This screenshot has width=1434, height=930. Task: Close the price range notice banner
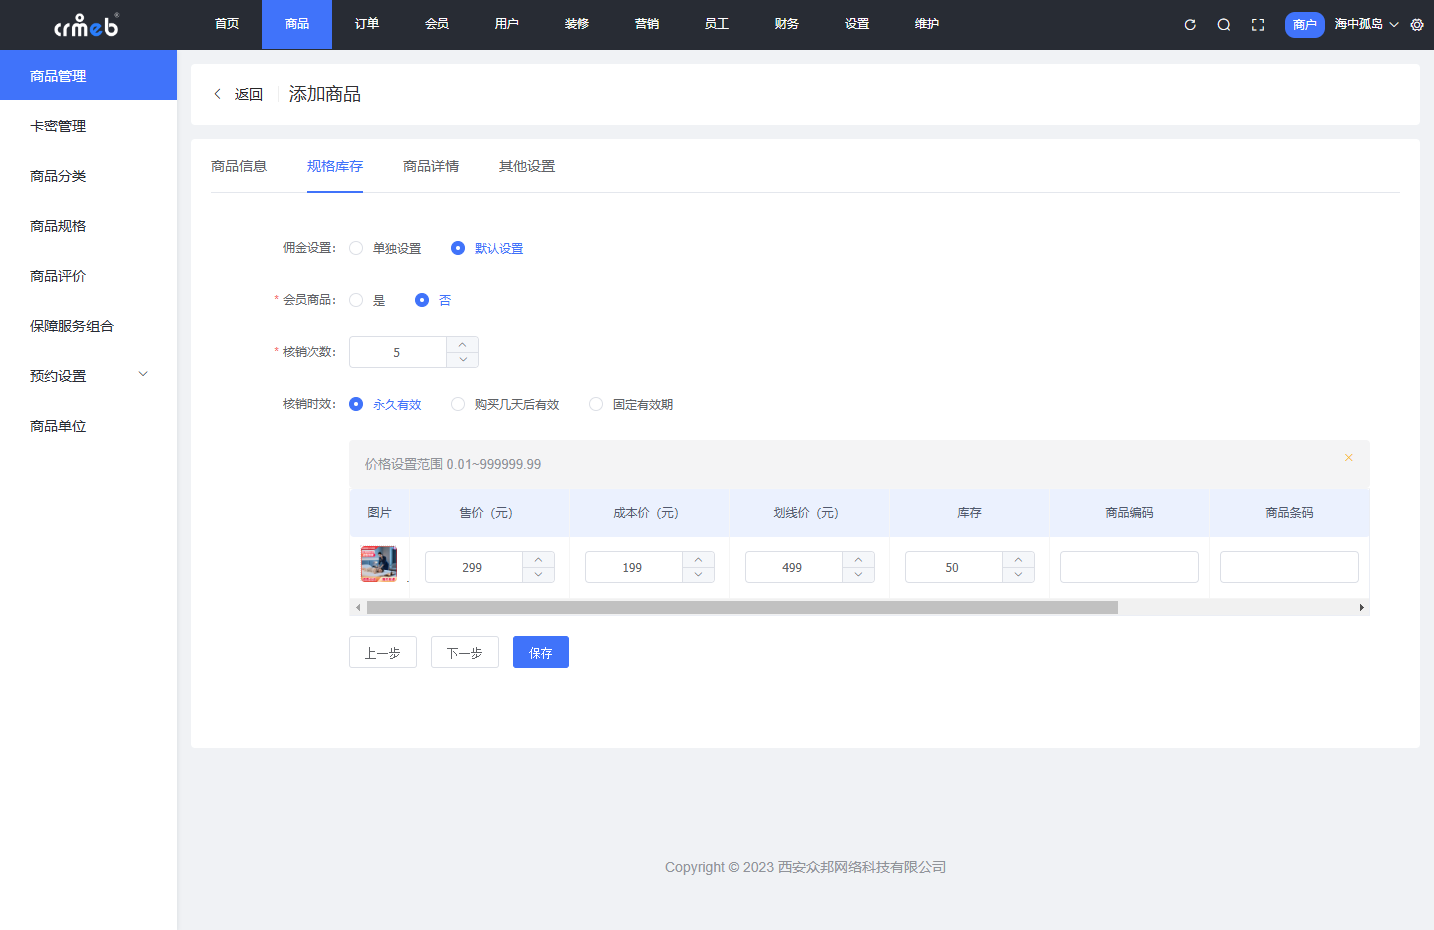tap(1348, 458)
